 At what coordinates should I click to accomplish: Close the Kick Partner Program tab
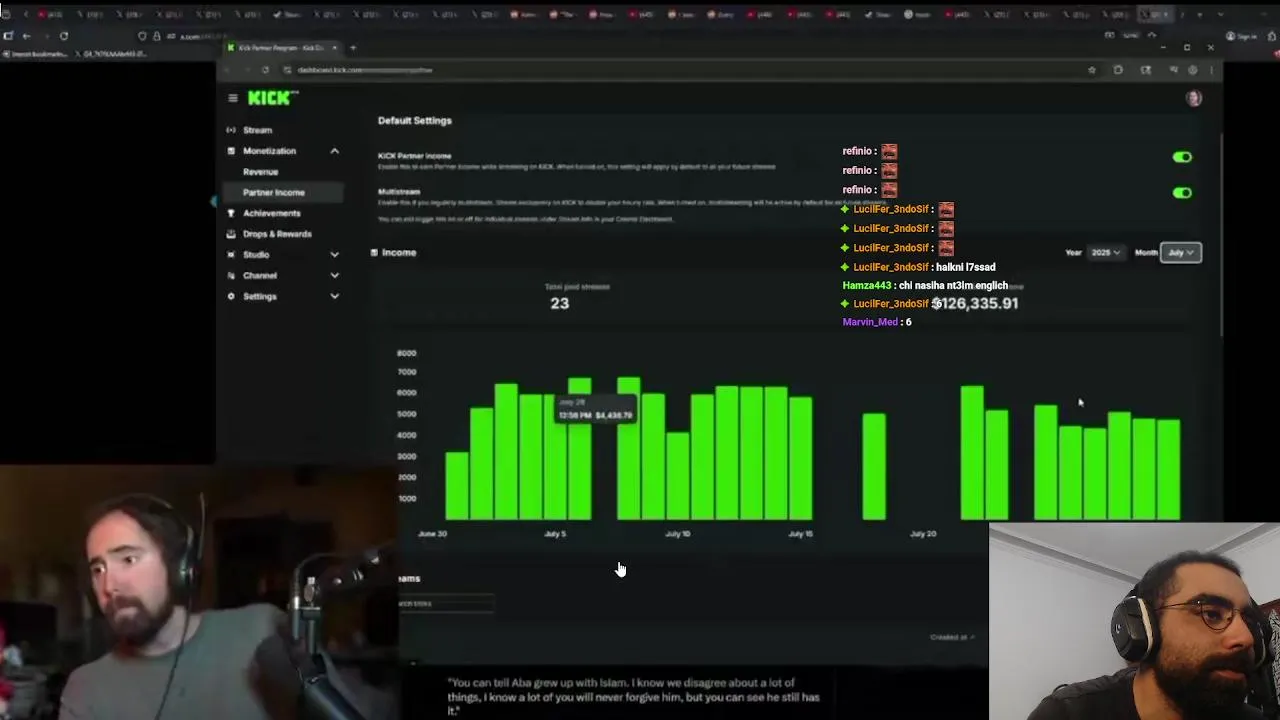(335, 48)
